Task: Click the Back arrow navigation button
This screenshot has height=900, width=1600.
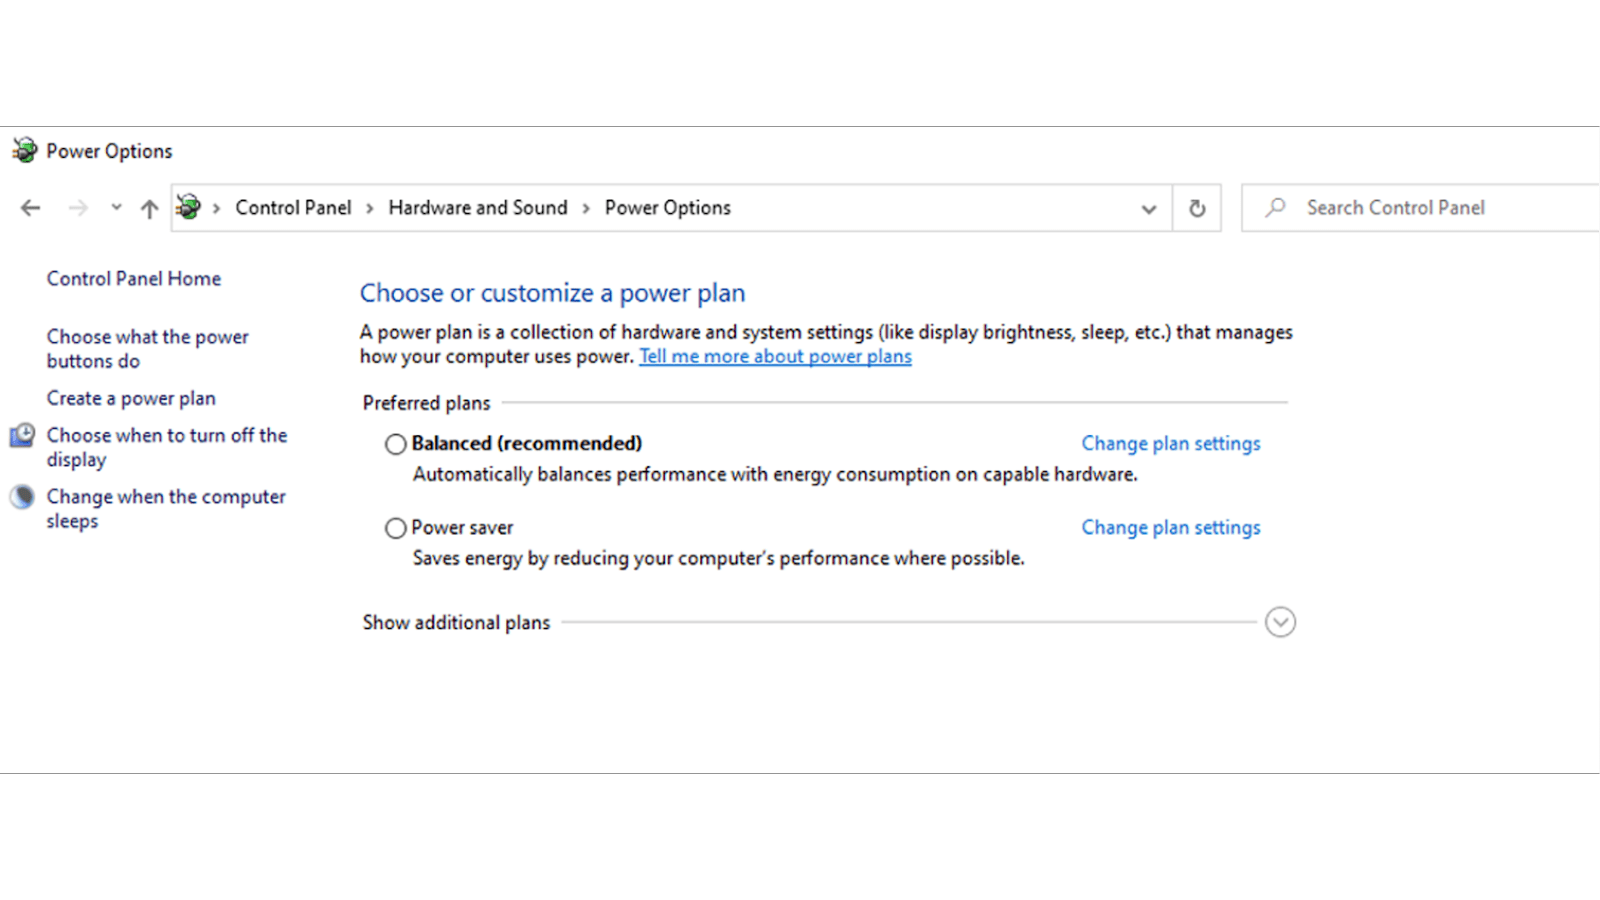Action: (x=31, y=208)
